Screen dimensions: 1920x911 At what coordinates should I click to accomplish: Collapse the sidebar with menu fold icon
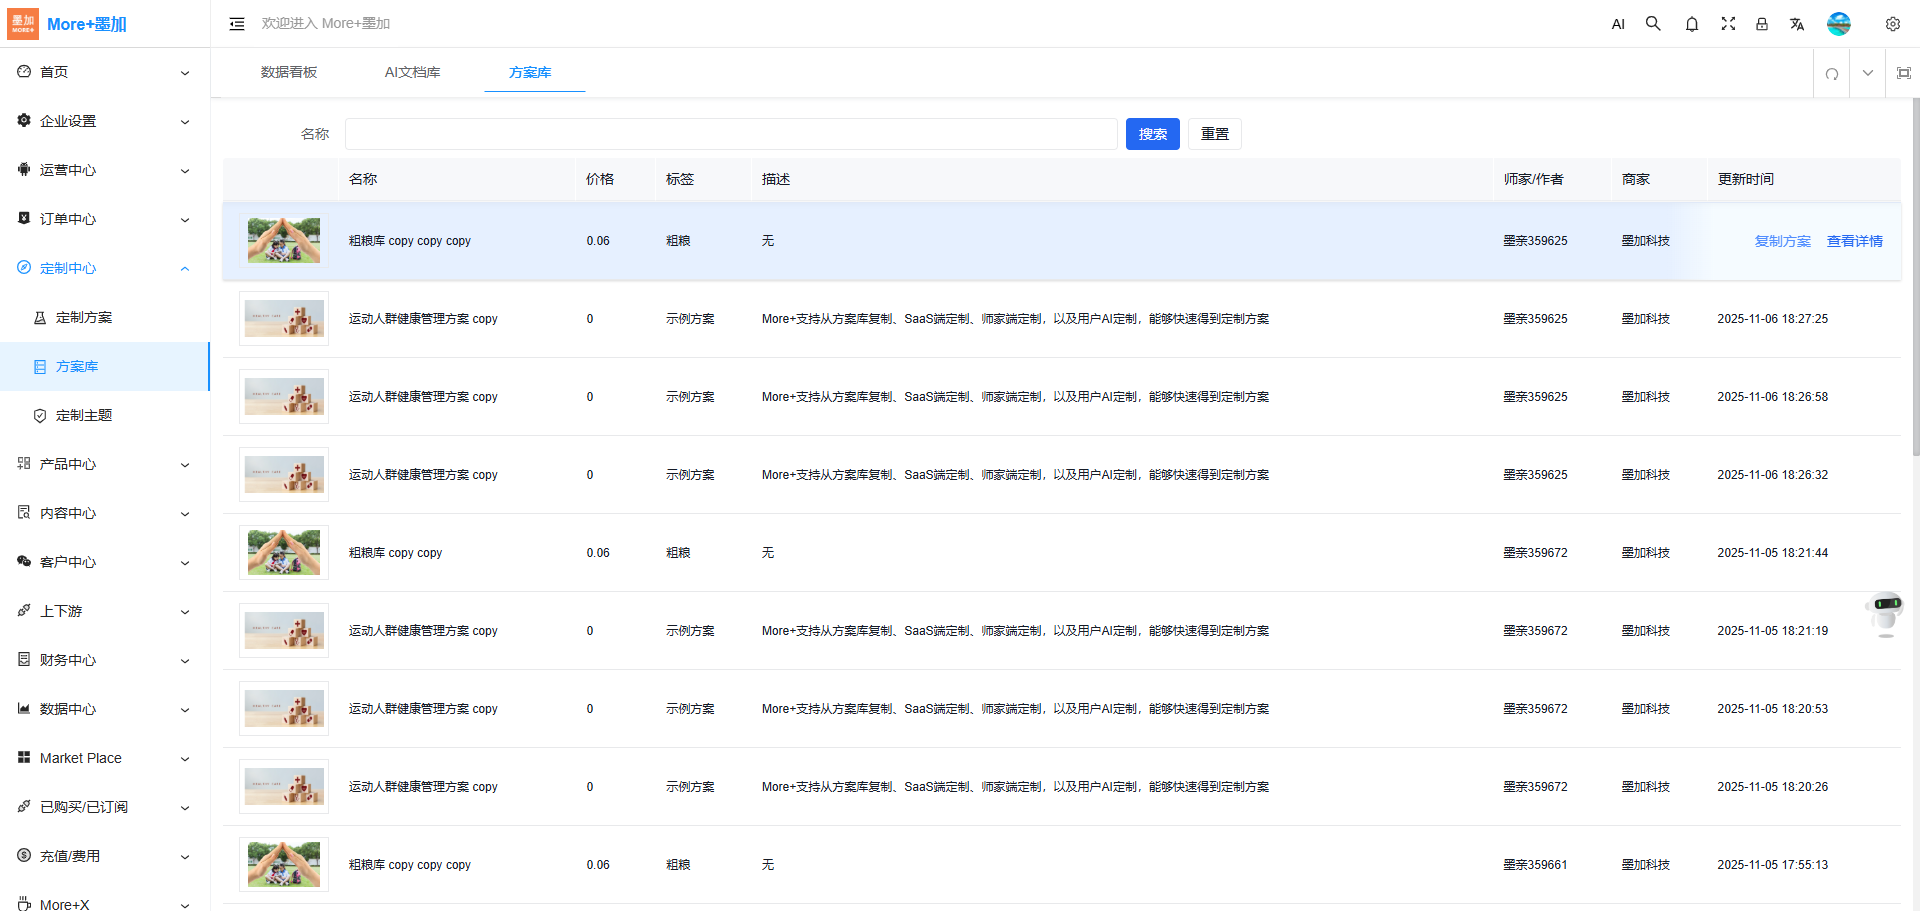pyautogui.click(x=237, y=24)
